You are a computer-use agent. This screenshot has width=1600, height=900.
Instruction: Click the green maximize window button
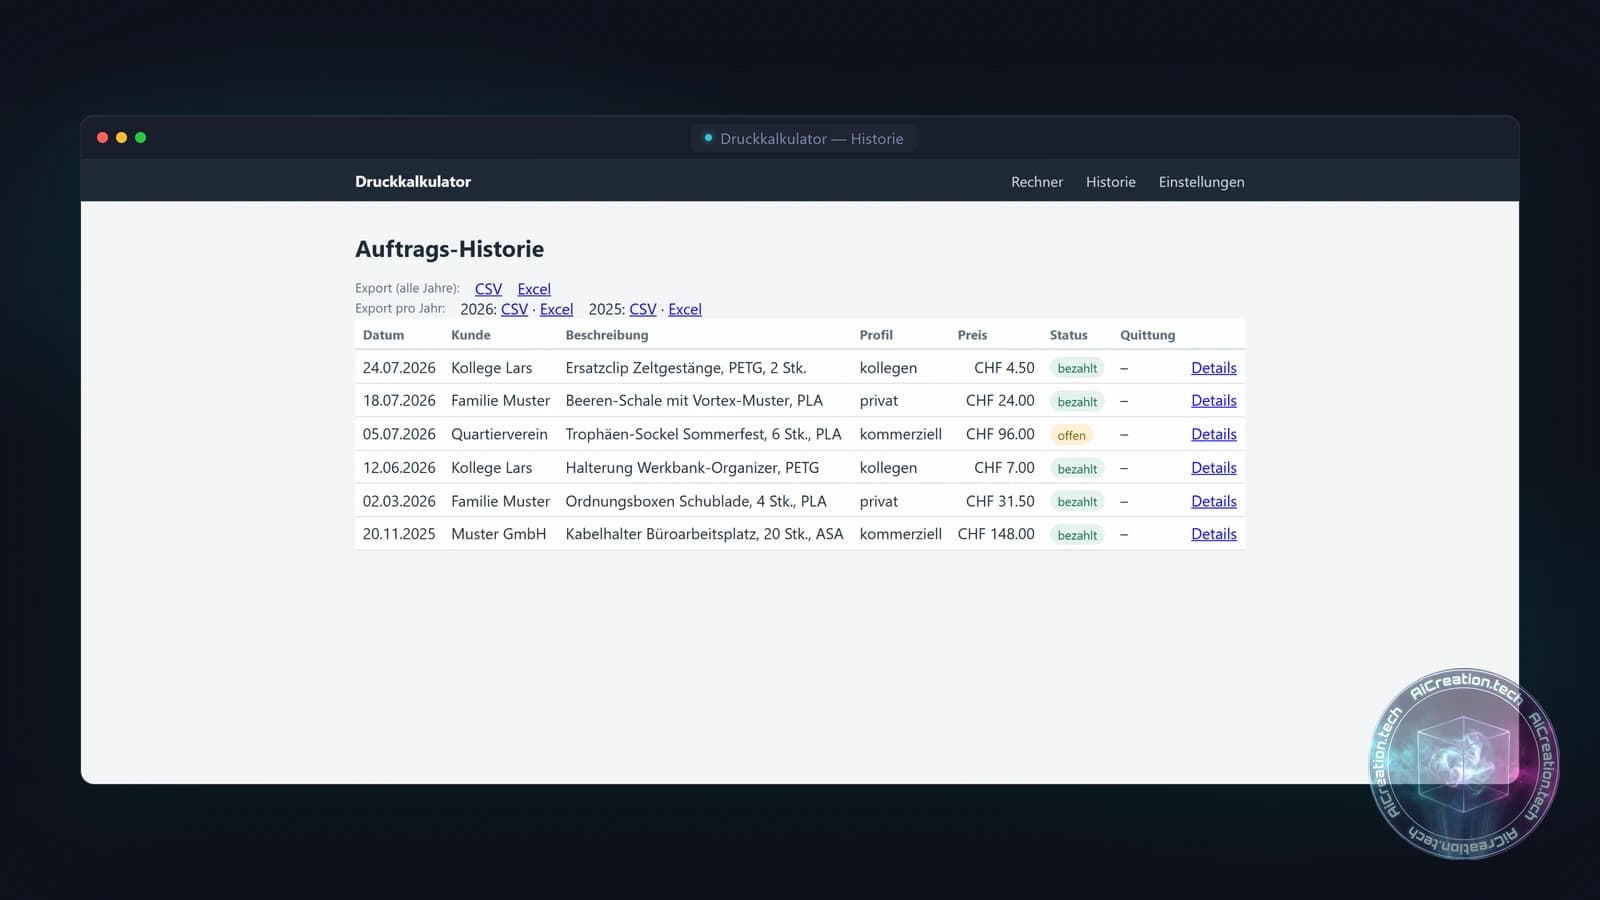pyautogui.click(x=140, y=138)
